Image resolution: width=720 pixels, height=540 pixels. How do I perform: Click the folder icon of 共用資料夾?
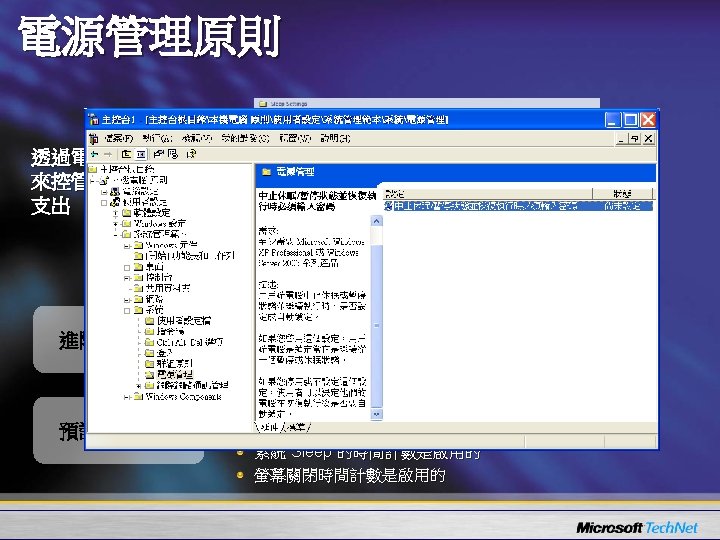(x=138, y=288)
